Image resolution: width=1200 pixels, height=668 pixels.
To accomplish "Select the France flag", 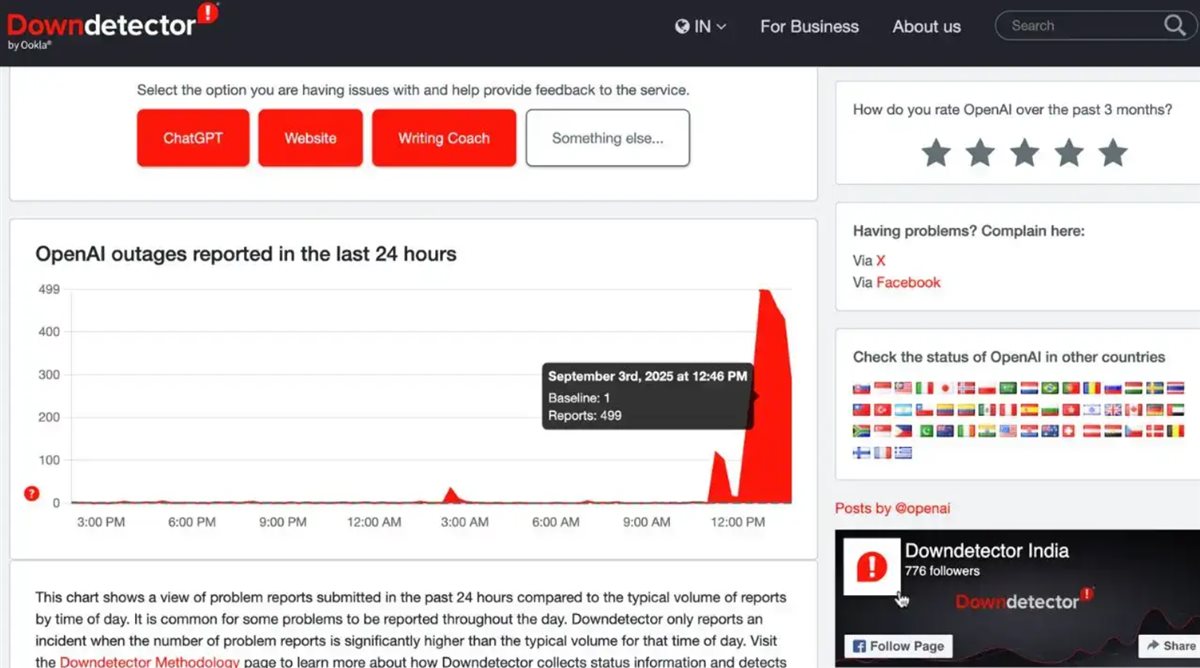I will point(882,453).
